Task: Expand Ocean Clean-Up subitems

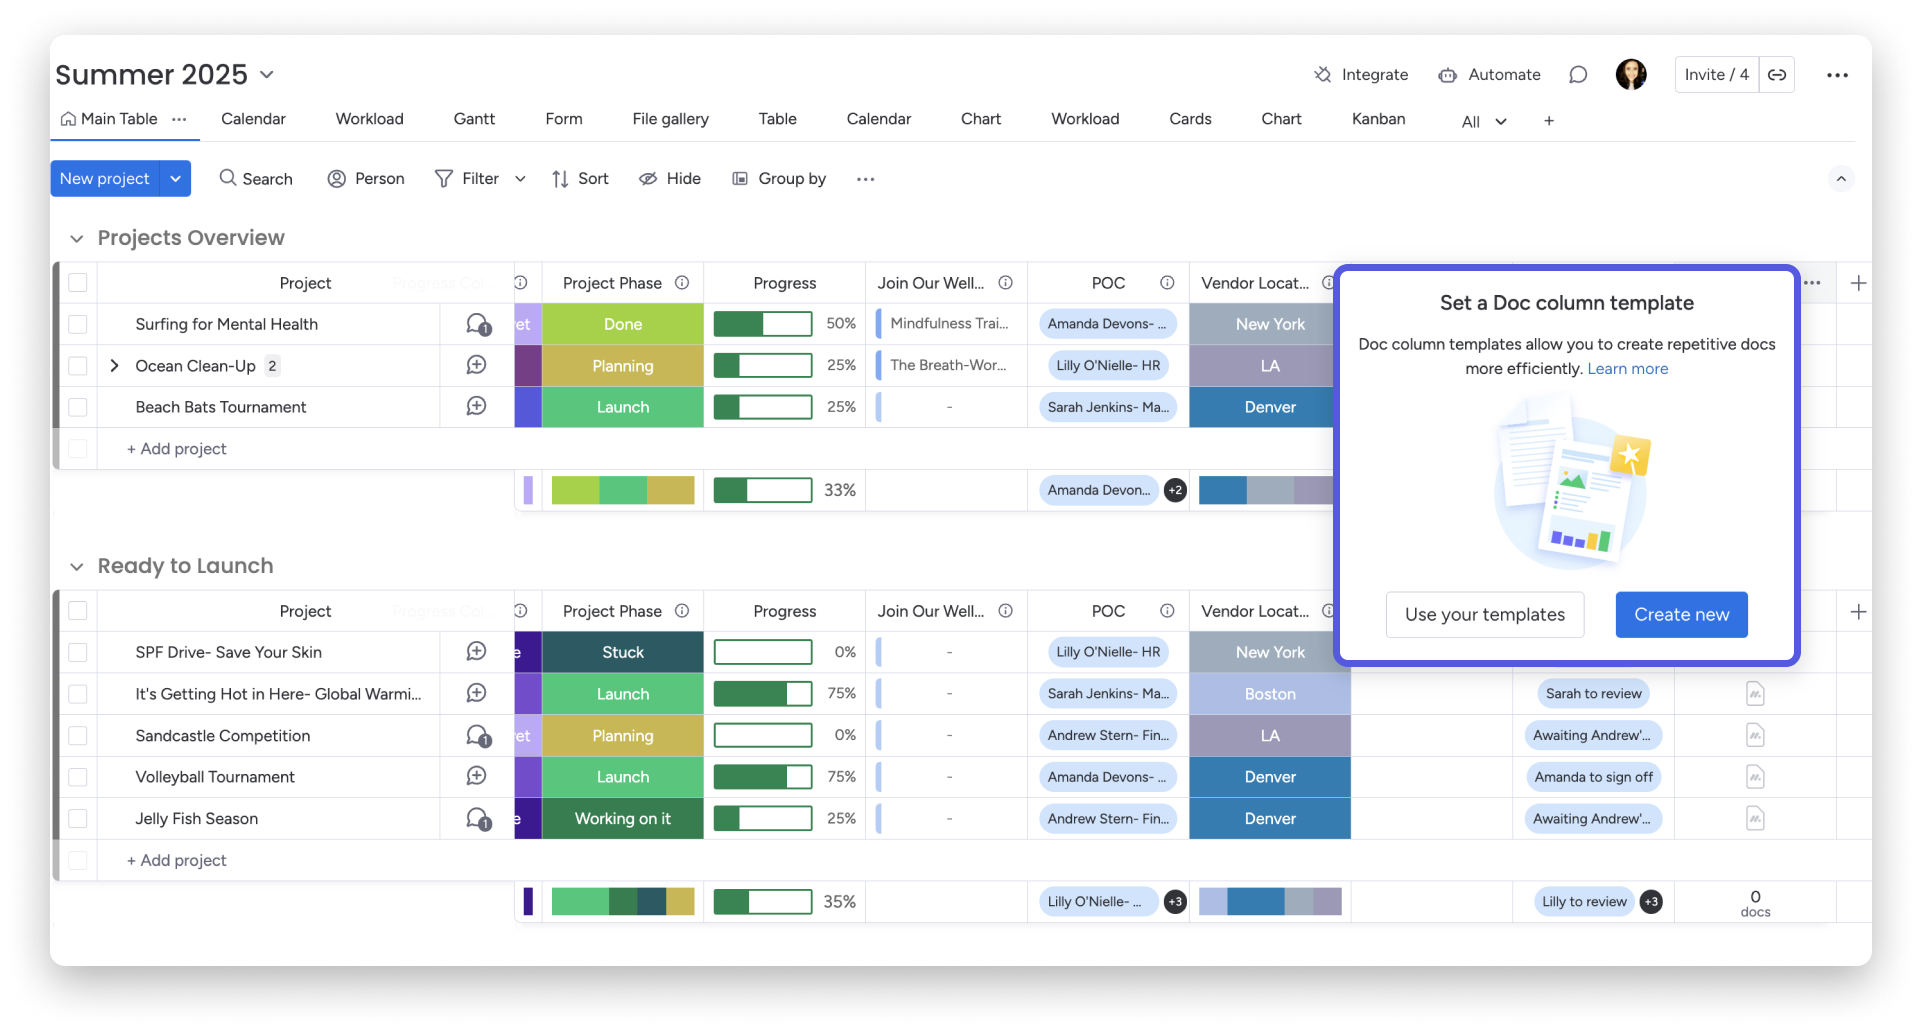Action: pyautogui.click(x=114, y=366)
